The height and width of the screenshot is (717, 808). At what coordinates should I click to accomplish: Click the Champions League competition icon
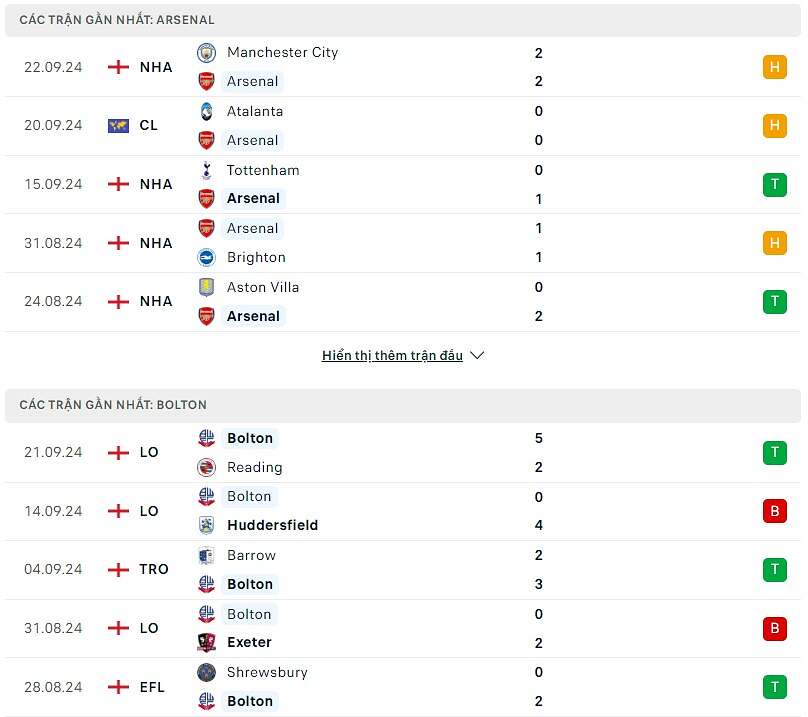pos(118,126)
